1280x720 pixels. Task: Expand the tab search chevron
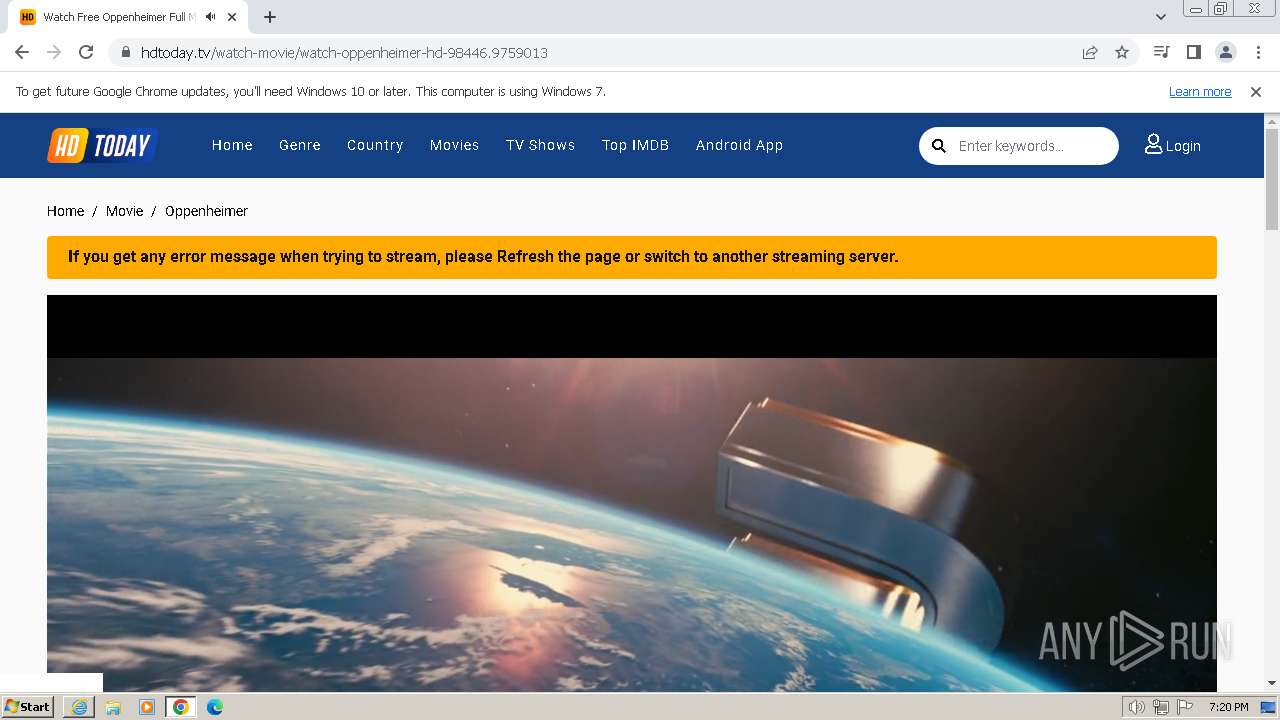(1160, 17)
